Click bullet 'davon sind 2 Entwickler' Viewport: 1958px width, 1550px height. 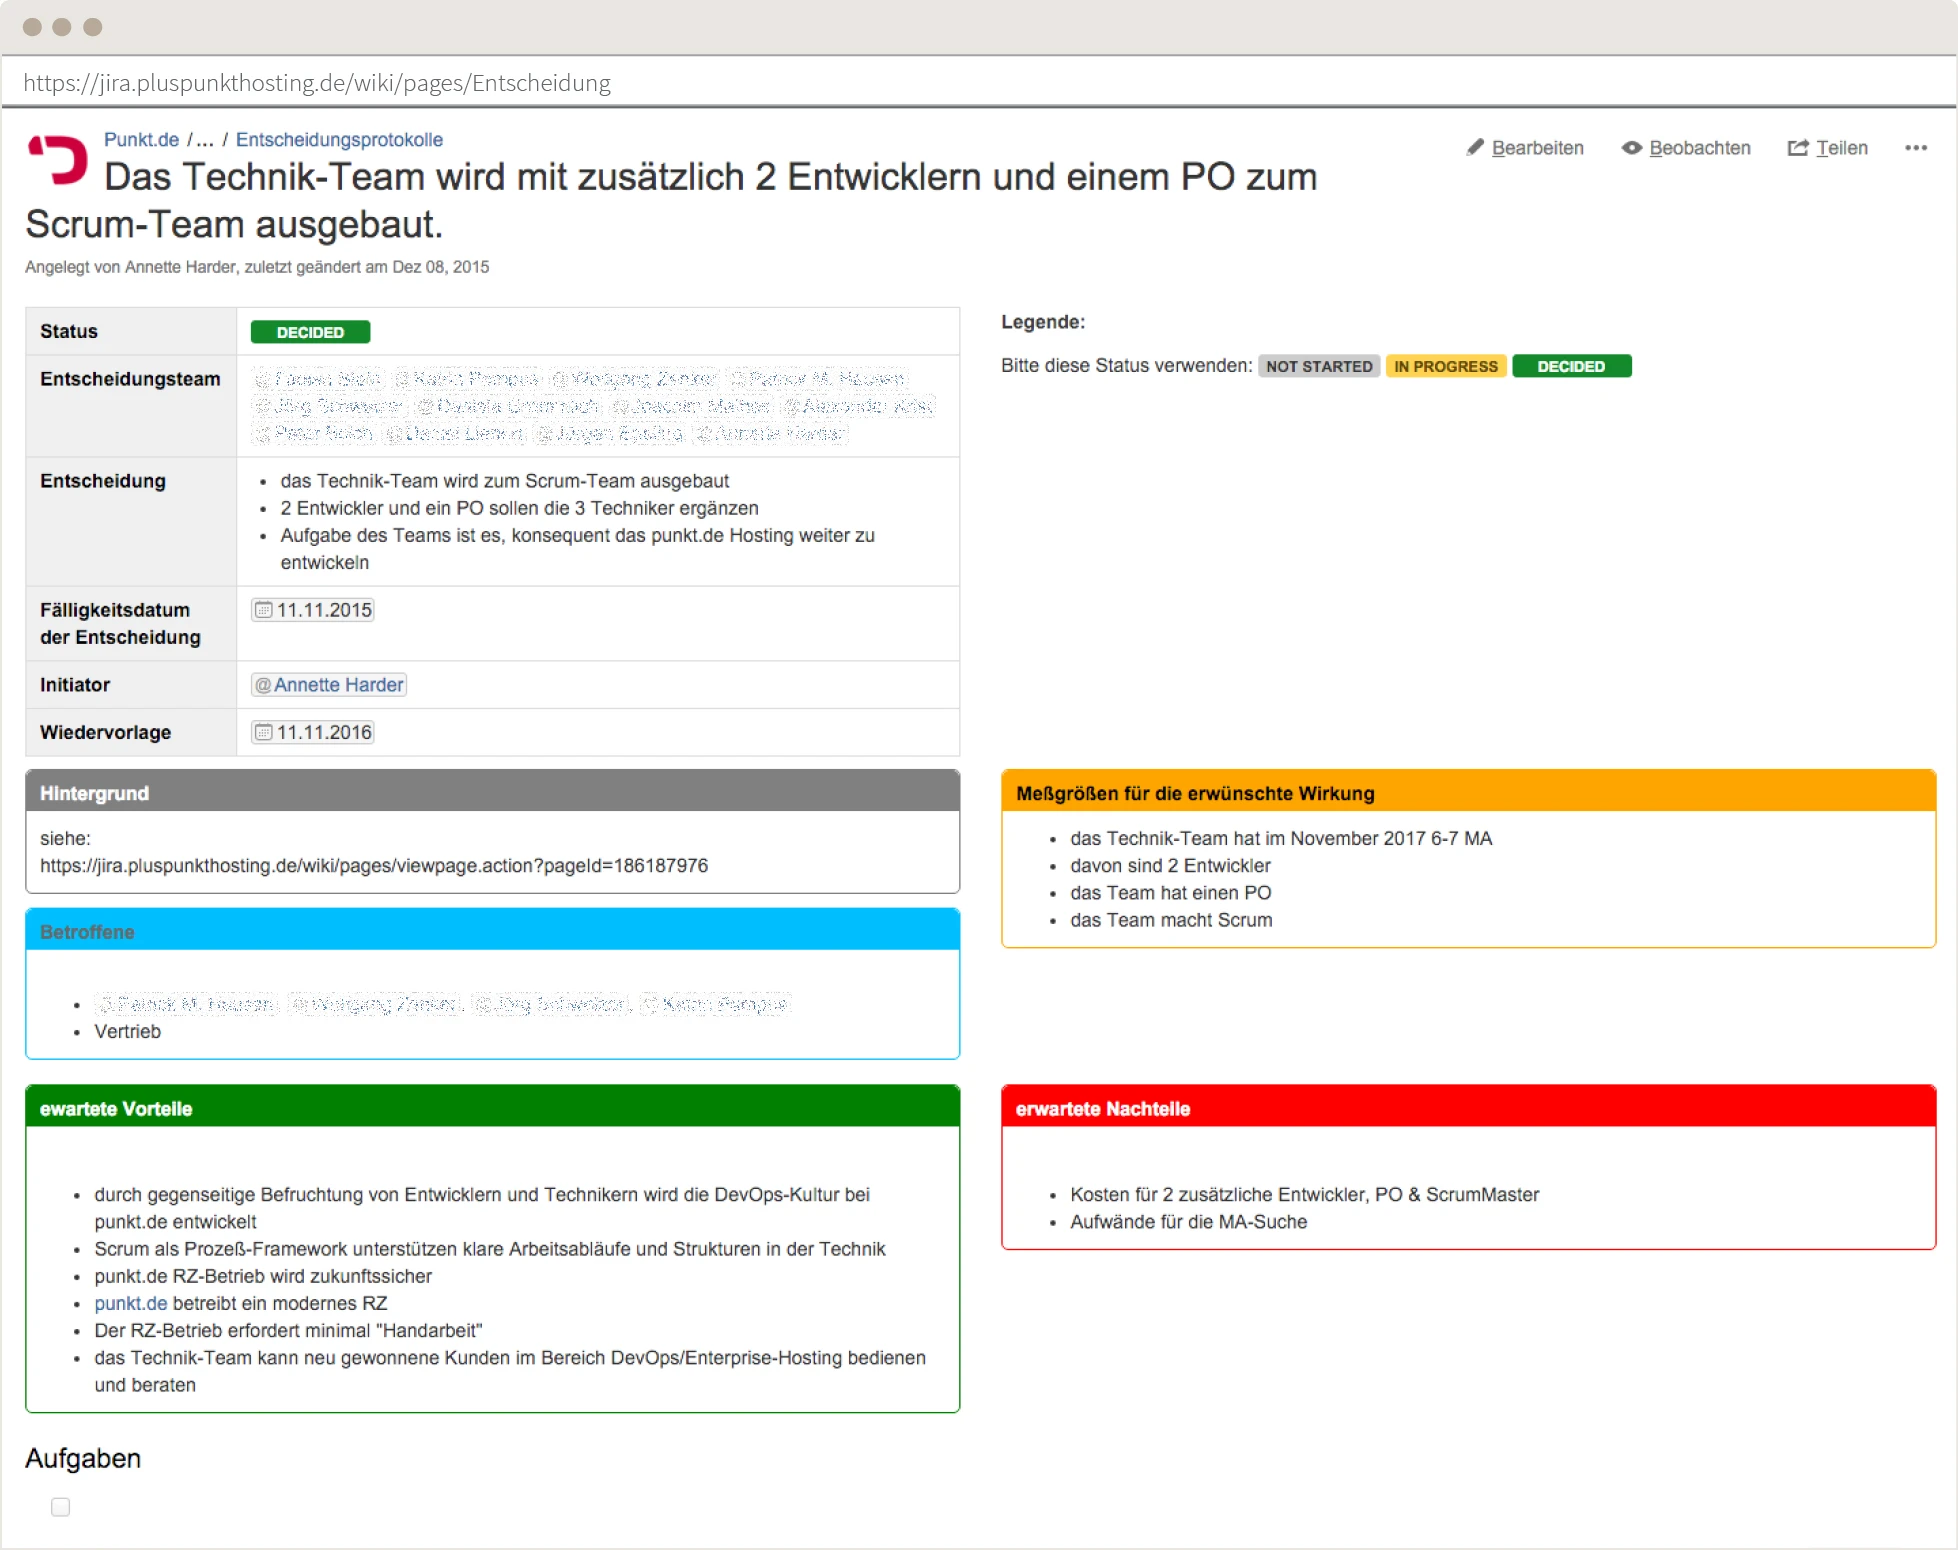tap(1170, 866)
